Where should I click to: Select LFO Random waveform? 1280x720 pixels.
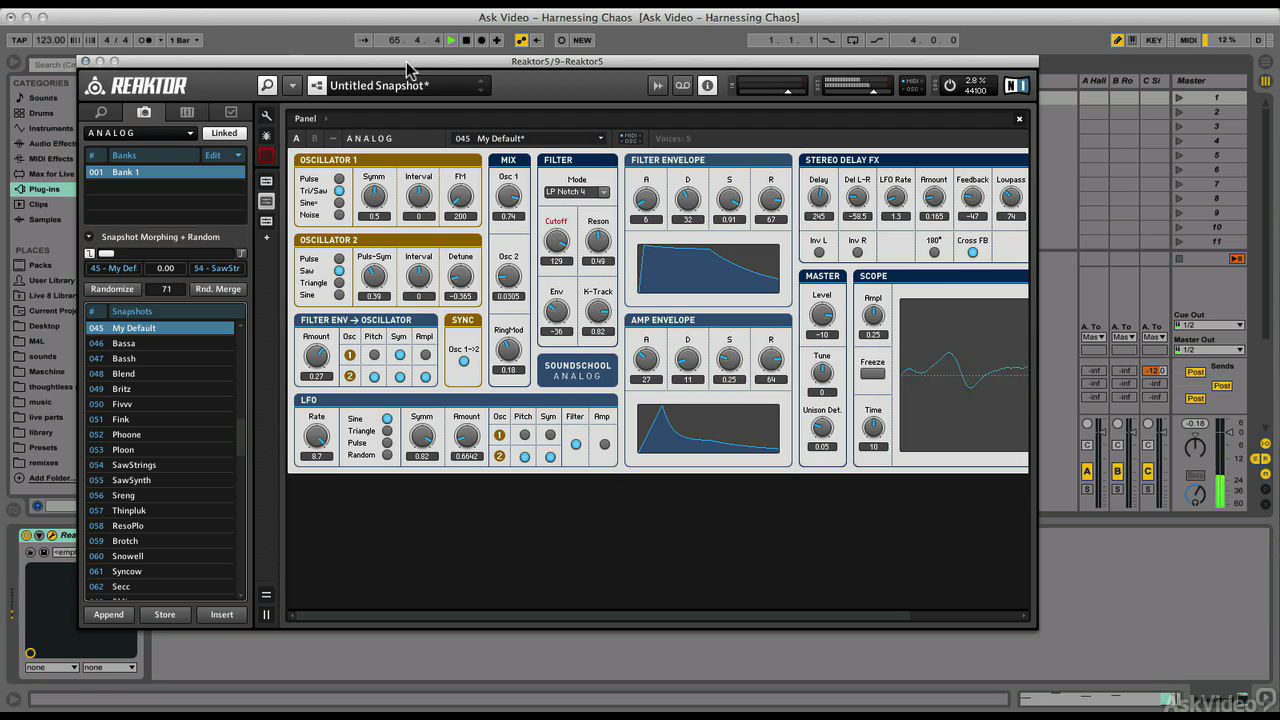(x=387, y=455)
